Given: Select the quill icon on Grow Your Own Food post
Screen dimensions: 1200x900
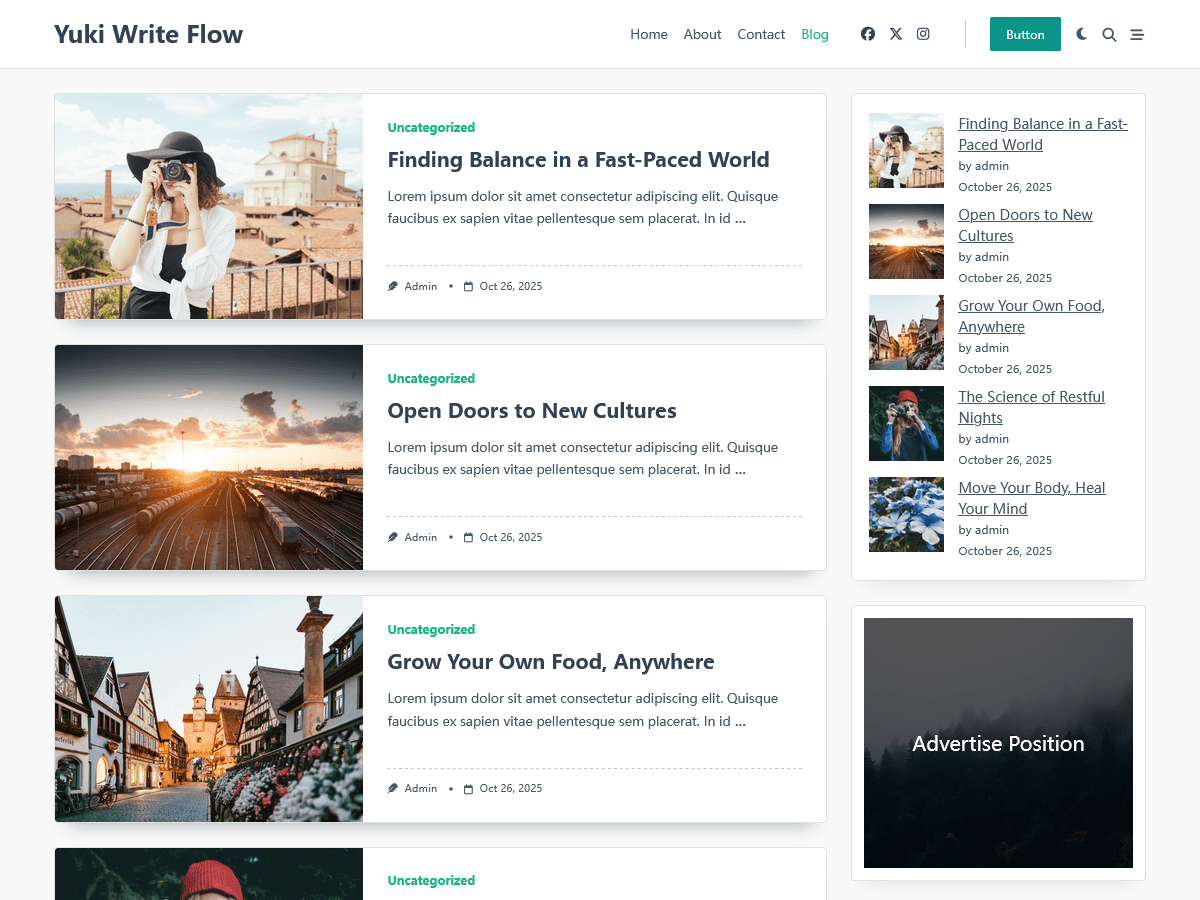Looking at the screenshot, I should click(x=393, y=788).
